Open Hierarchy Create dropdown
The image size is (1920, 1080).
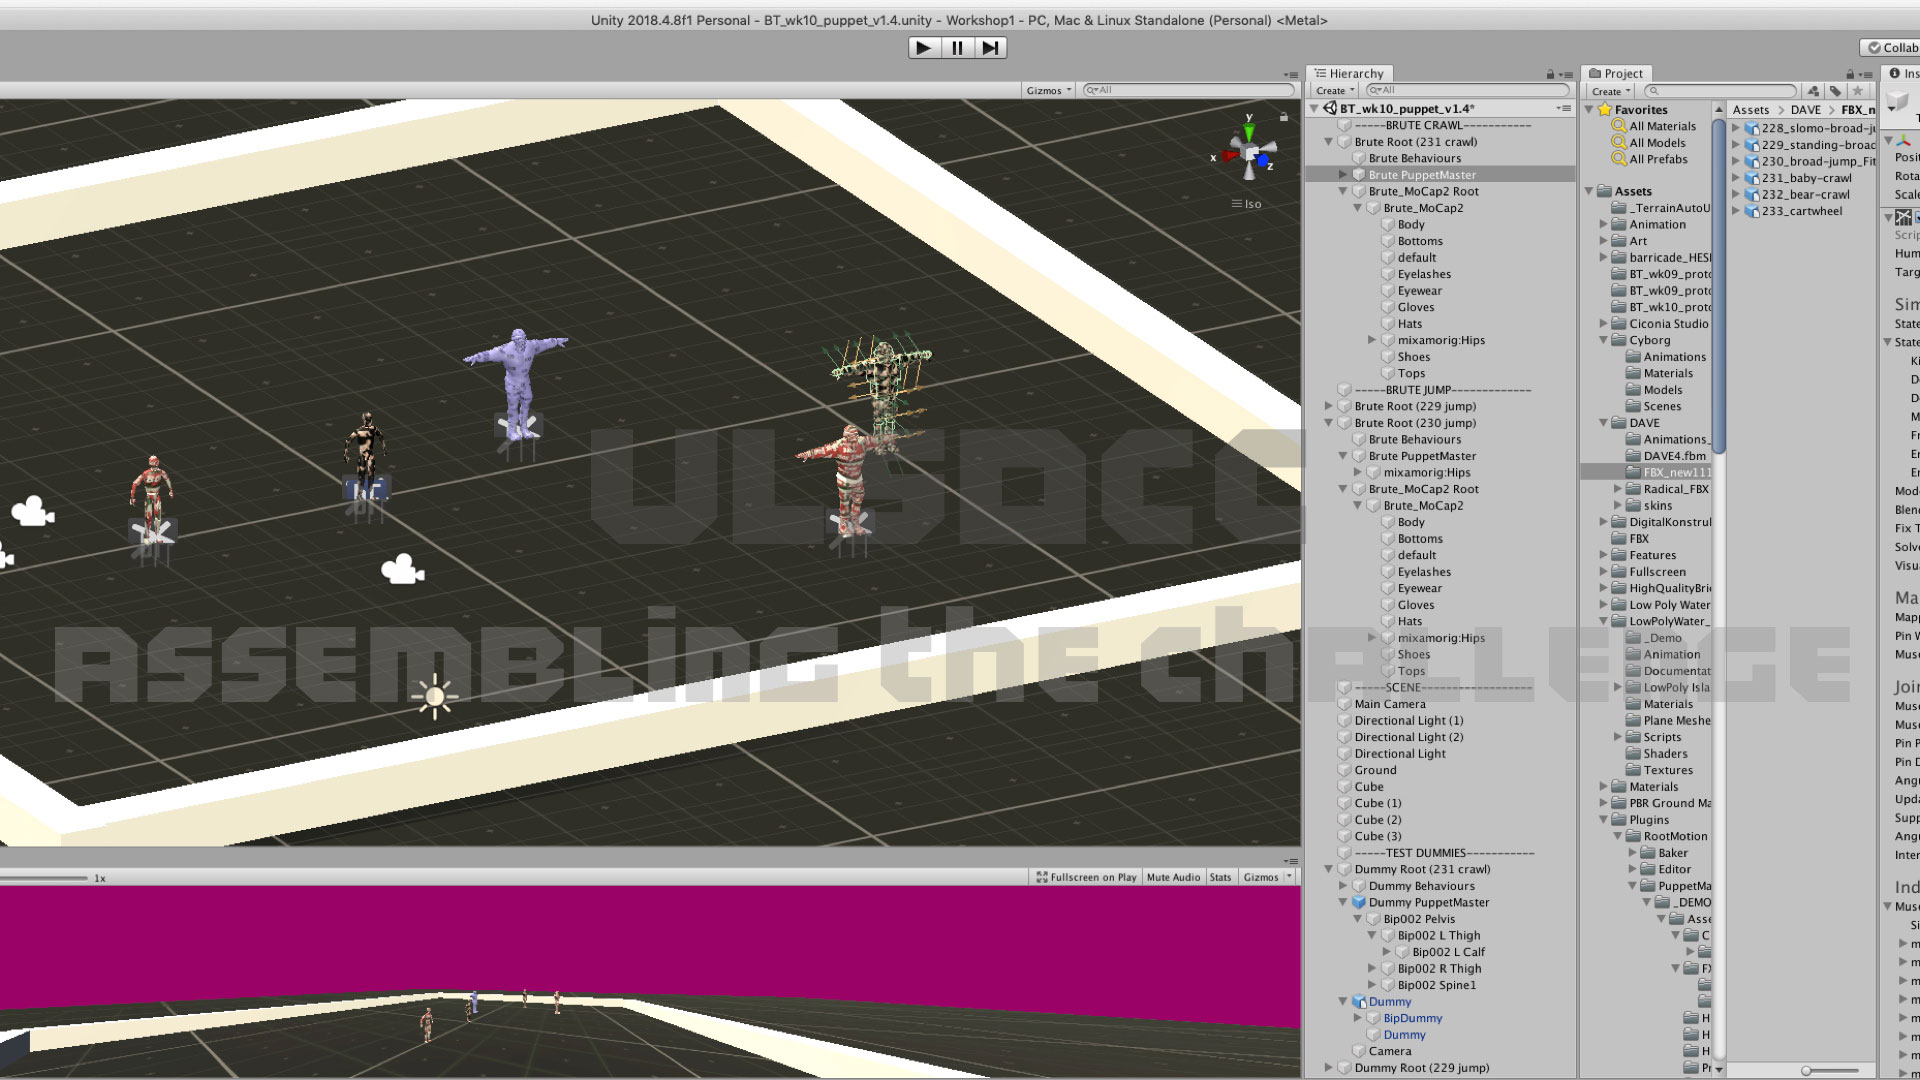pos(1334,91)
